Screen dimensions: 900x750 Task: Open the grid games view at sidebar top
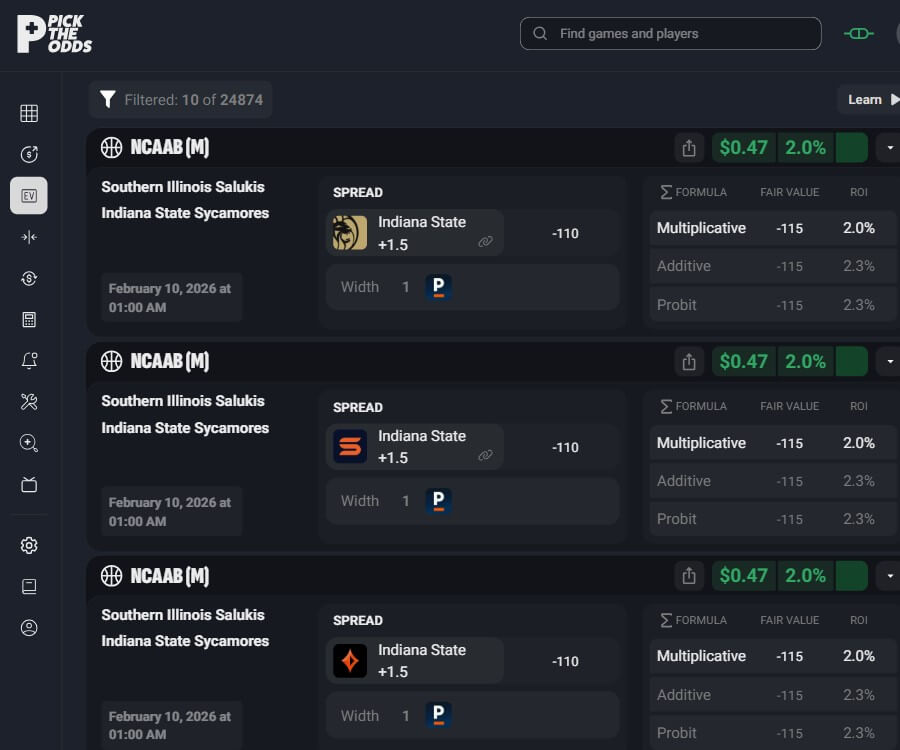point(29,113)
